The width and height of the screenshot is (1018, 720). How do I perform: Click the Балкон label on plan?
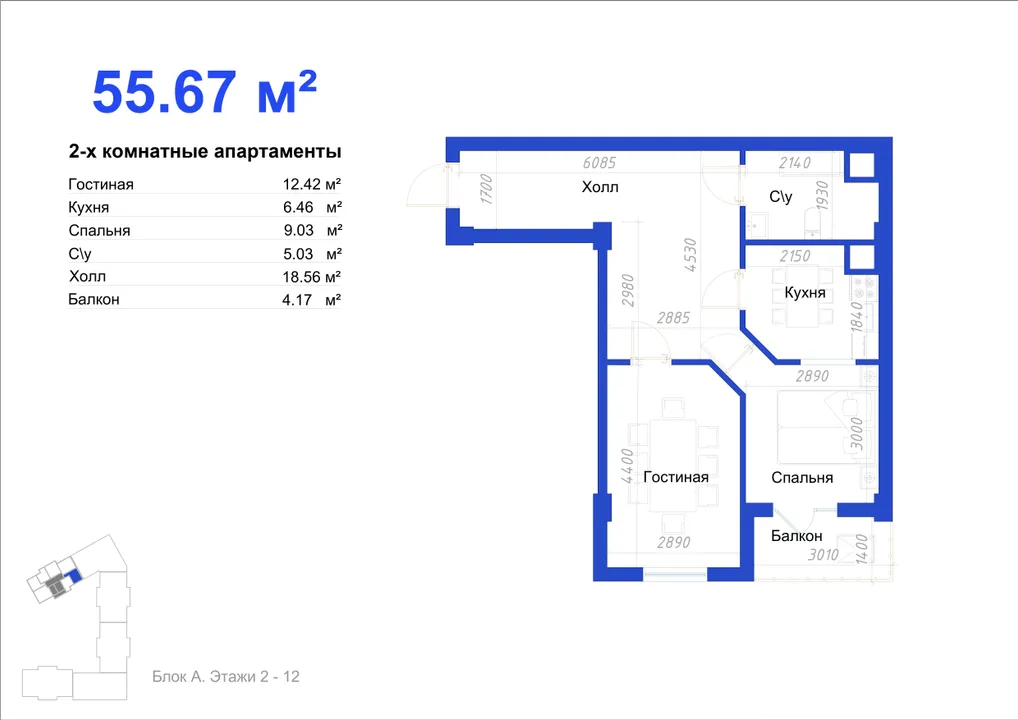tap(797, 536)
